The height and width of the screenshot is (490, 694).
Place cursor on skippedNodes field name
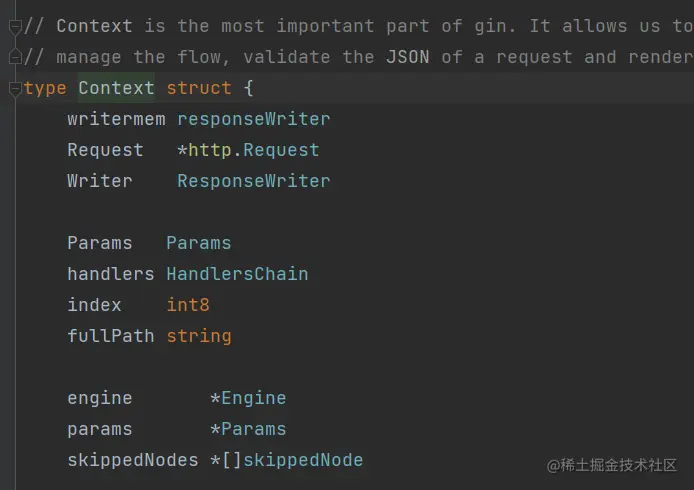[132, 460]
